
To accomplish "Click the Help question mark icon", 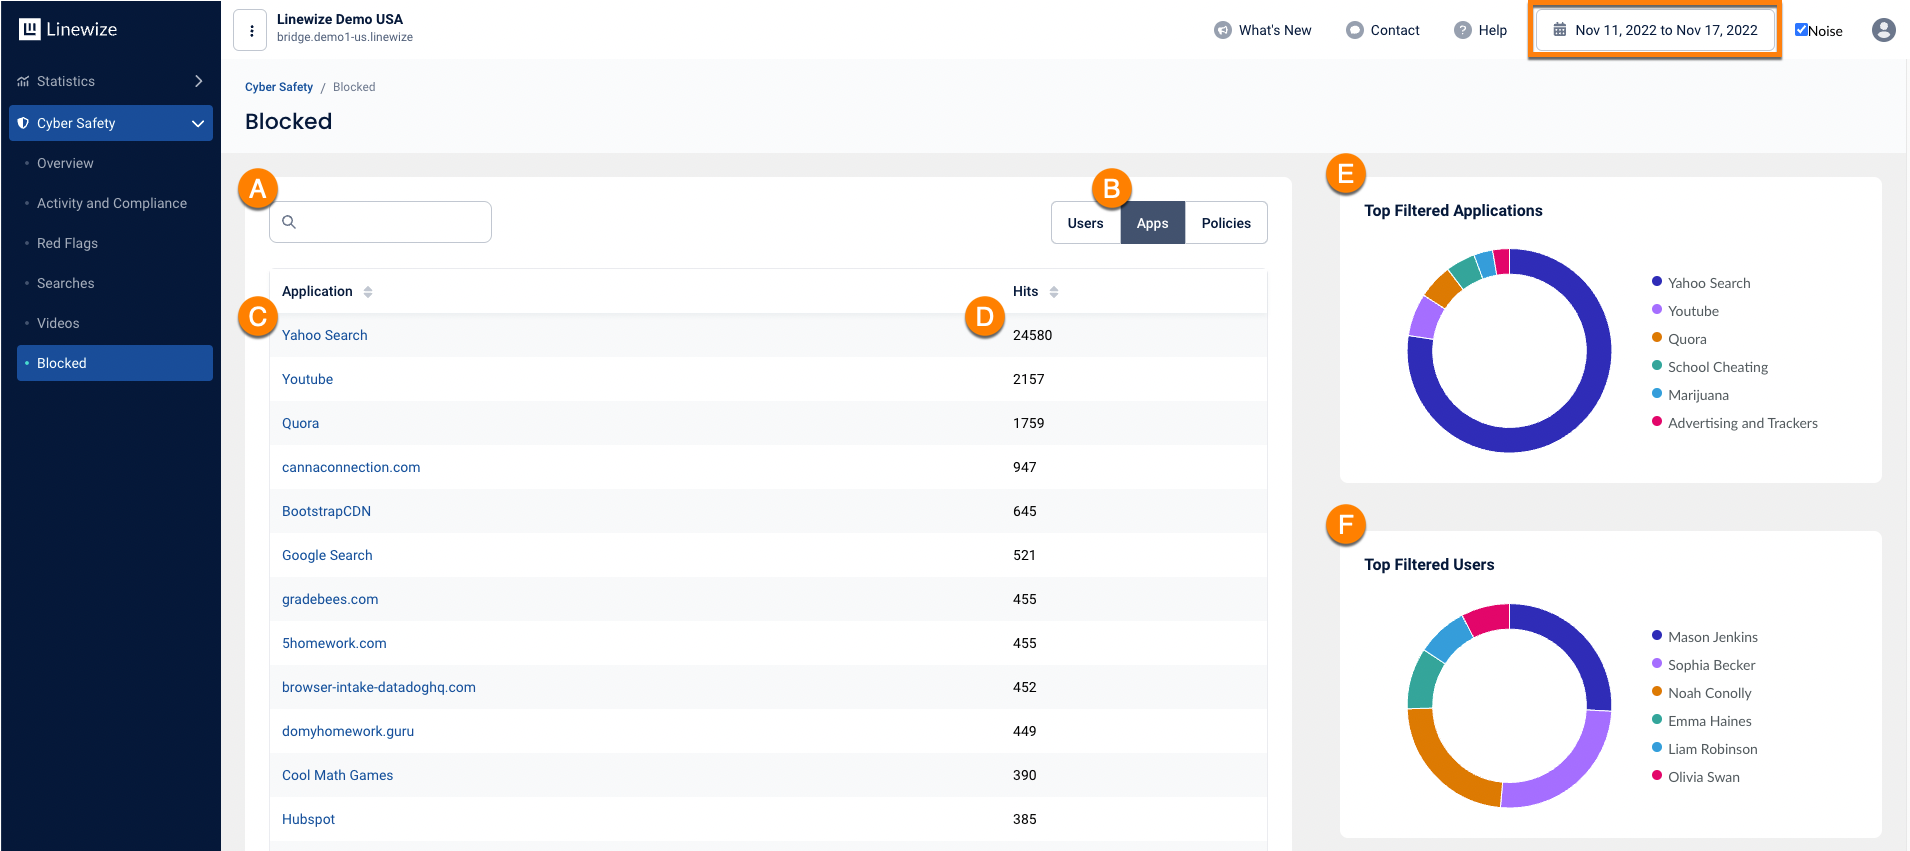I will (x=1462, y=30).
